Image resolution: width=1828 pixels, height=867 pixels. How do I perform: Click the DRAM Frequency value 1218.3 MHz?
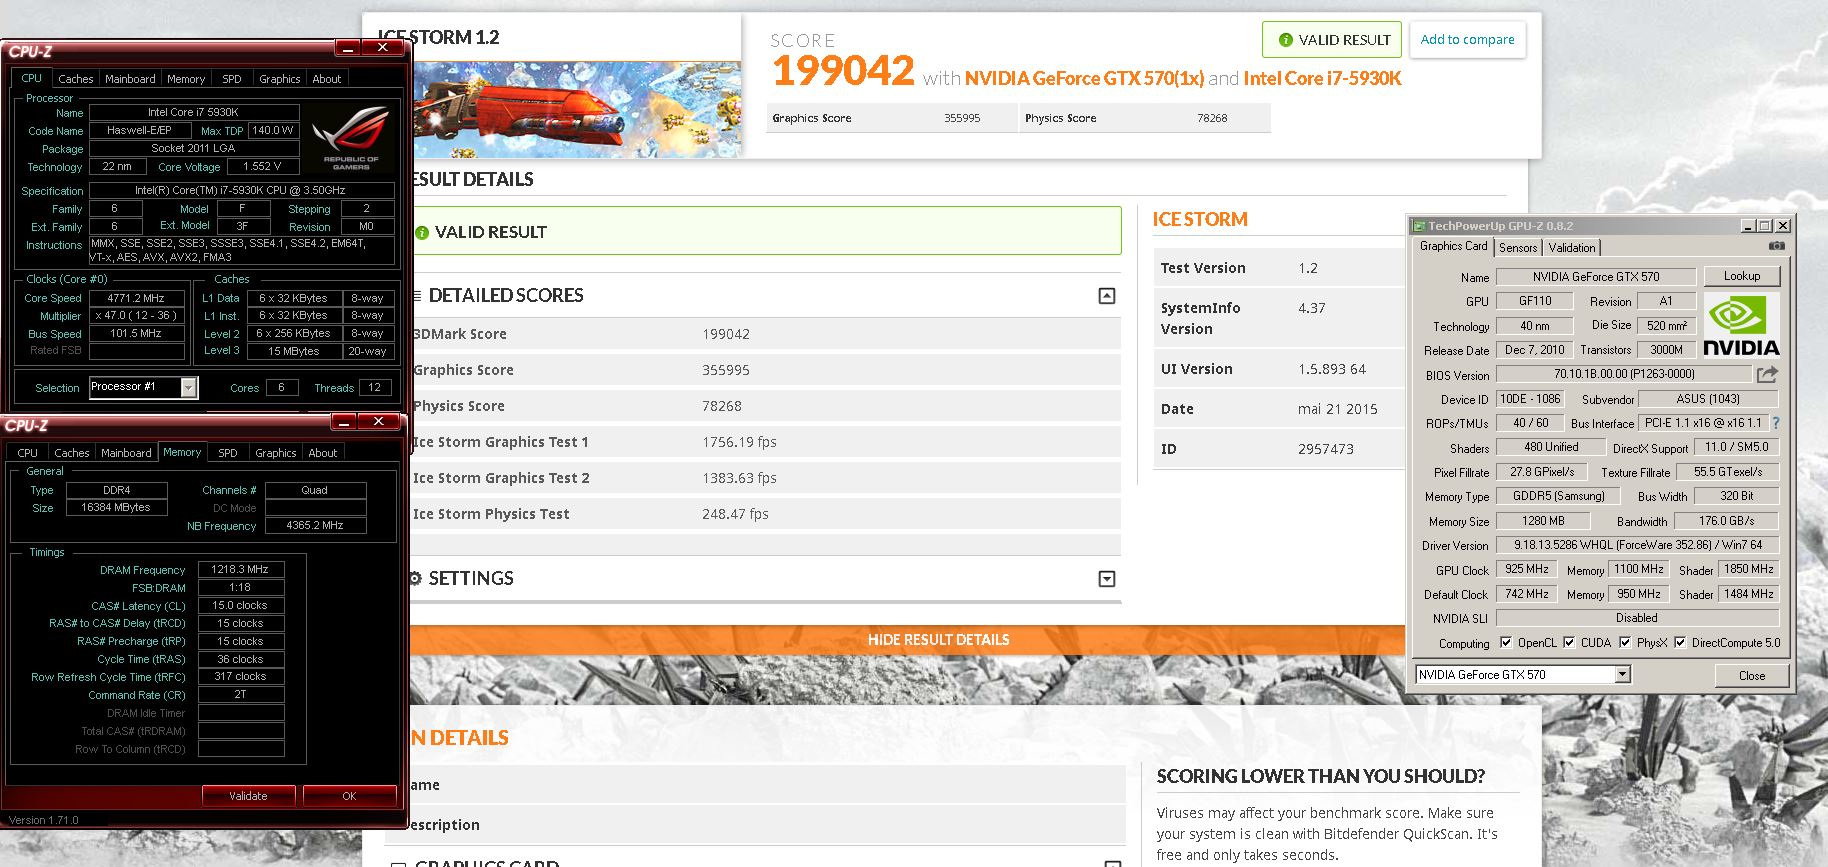pyautogui.click(x=240, y=569)
